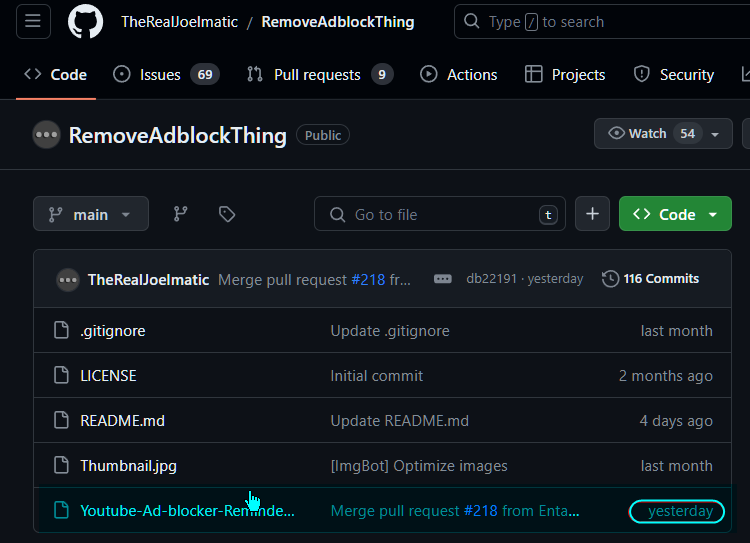The image size is (750, 543).
Task: Click the Public visibility label
Action: pyautogui.click(x=323, y=135)
